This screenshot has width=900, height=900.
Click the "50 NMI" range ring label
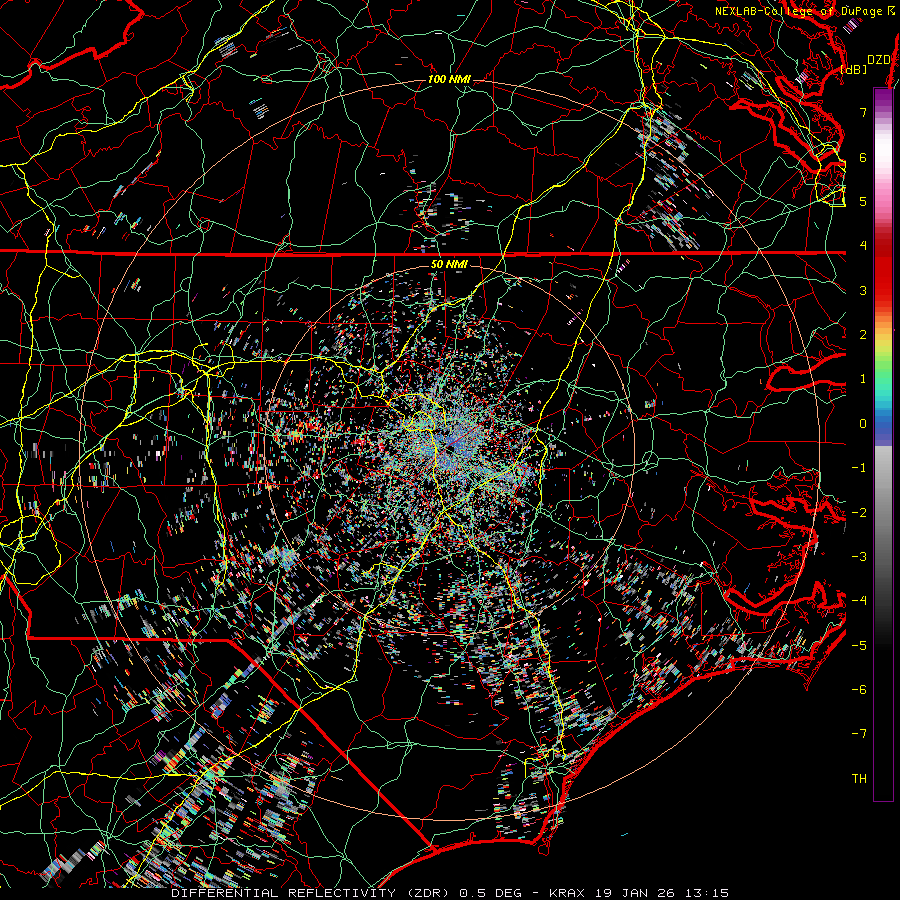click(449, 265)
